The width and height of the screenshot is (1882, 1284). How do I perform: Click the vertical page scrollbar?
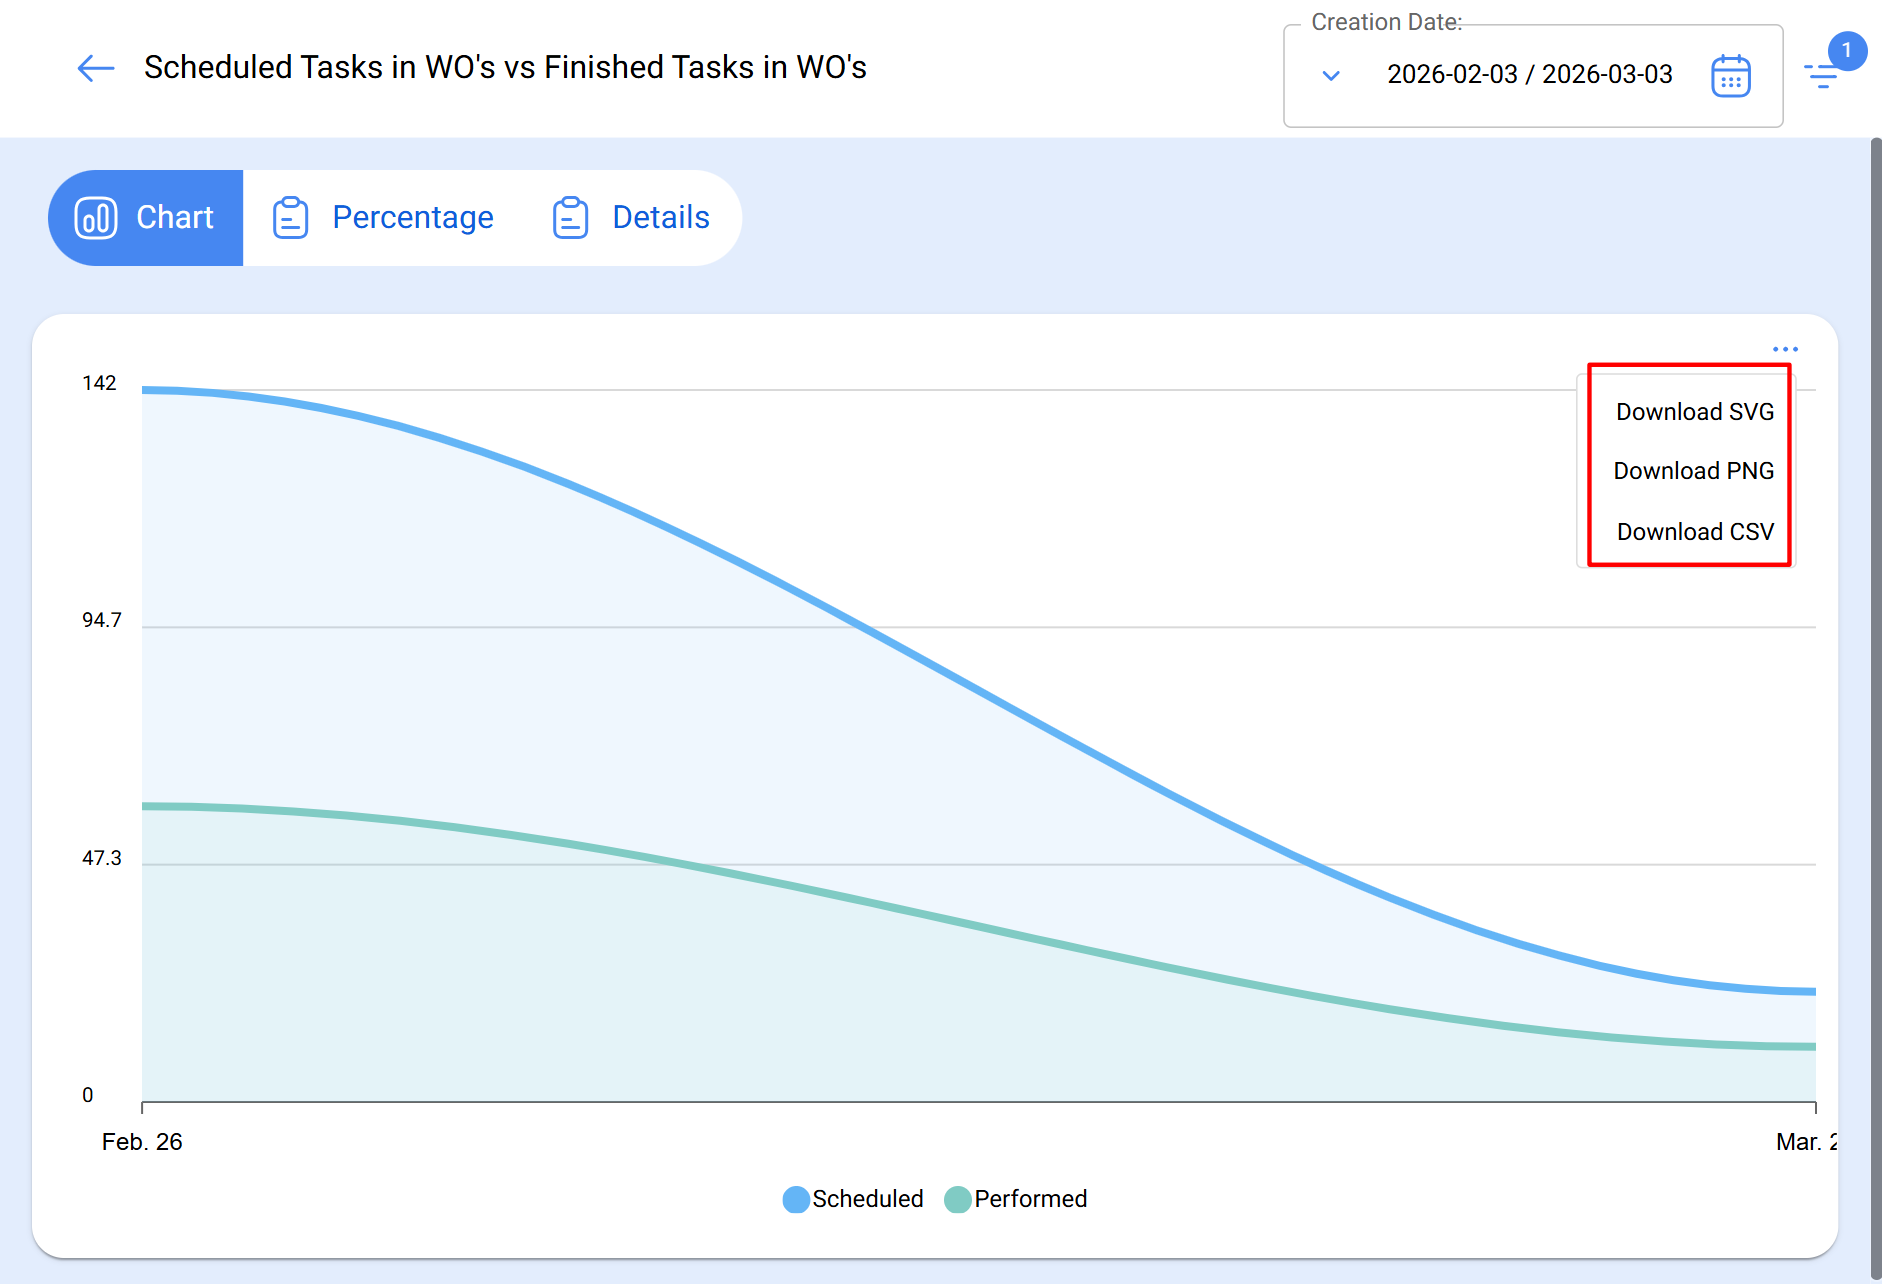(1875, 700)
